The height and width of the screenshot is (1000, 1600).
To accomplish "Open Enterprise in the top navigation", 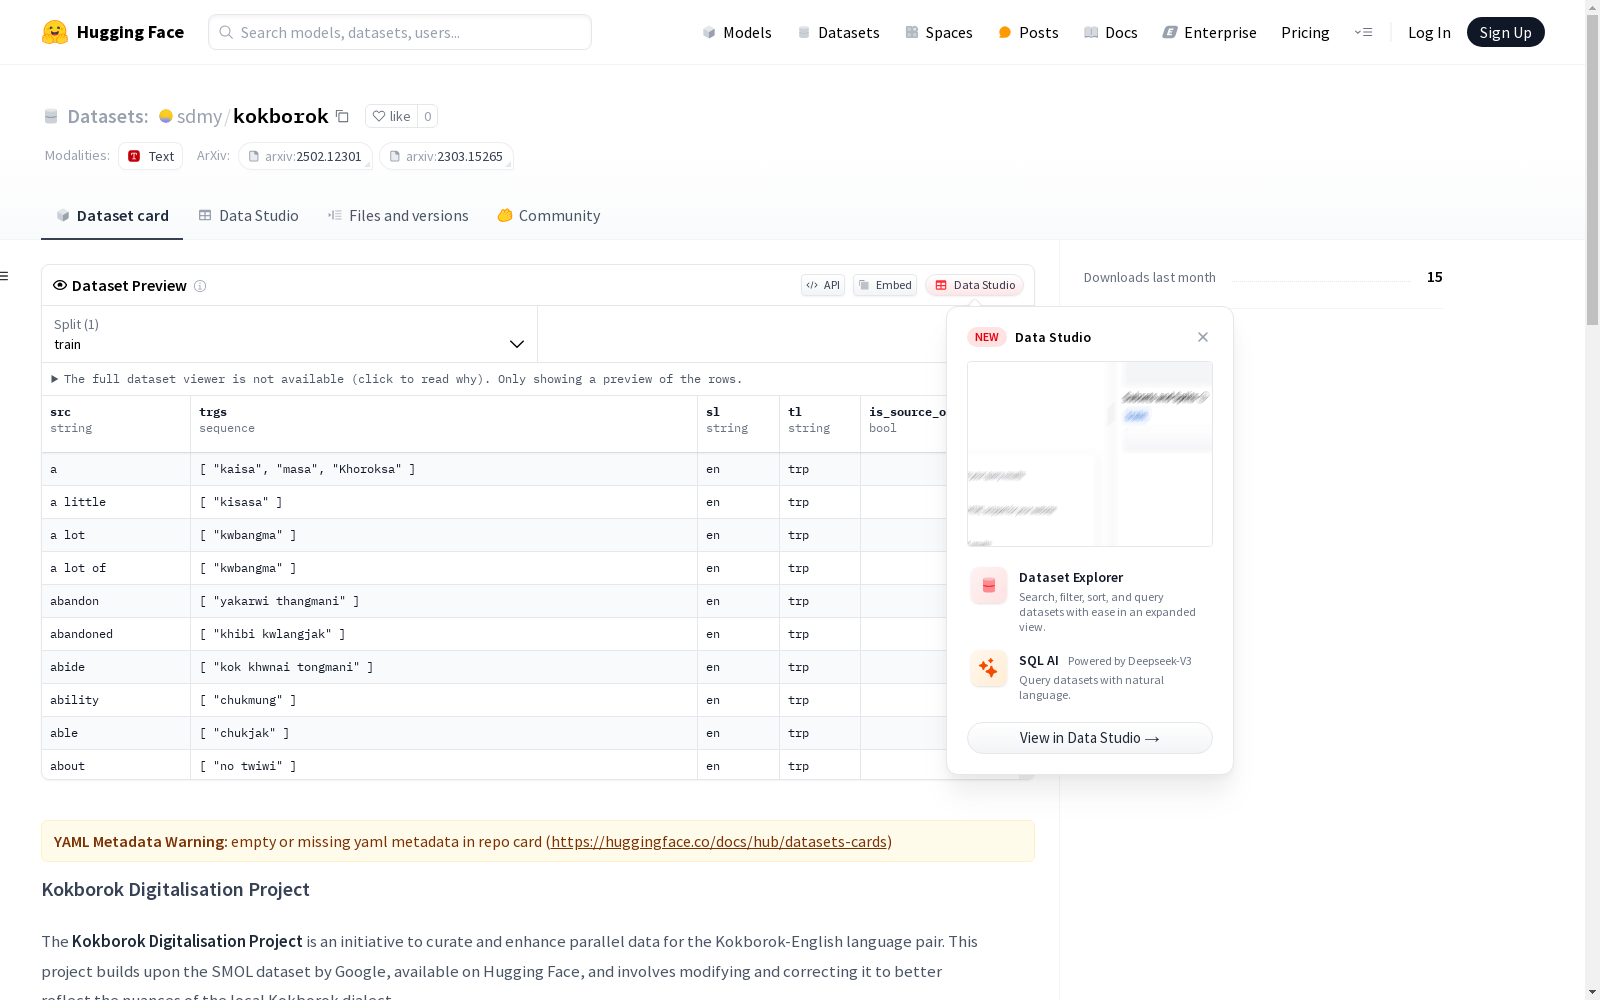I will click(1209, 32).
